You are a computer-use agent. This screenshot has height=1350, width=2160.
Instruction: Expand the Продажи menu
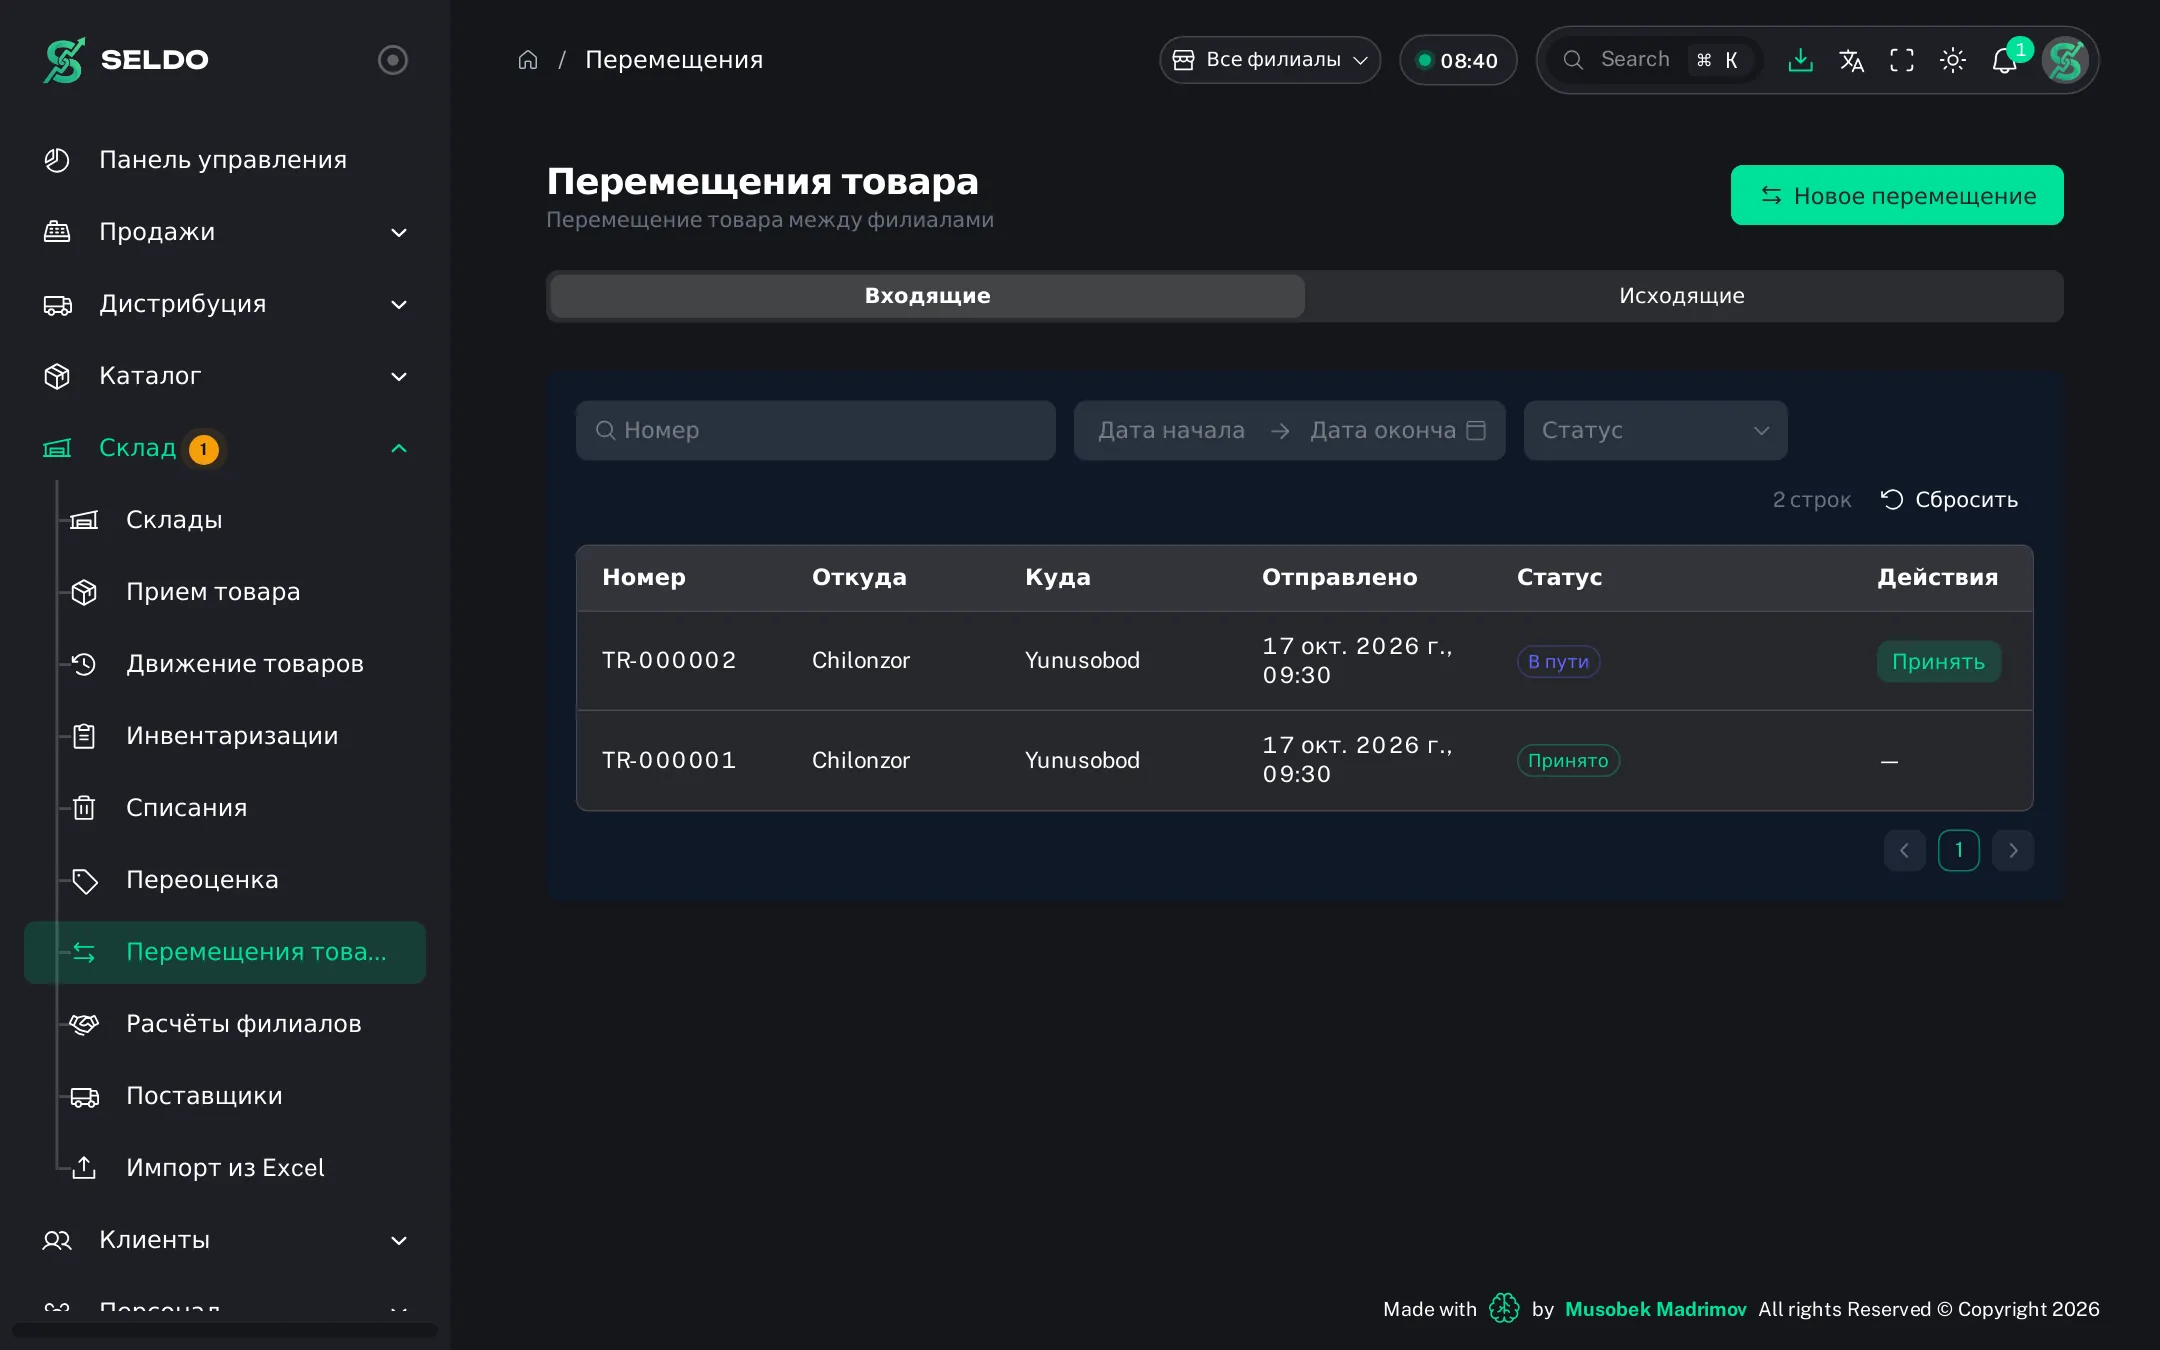[x=225, y=232]
